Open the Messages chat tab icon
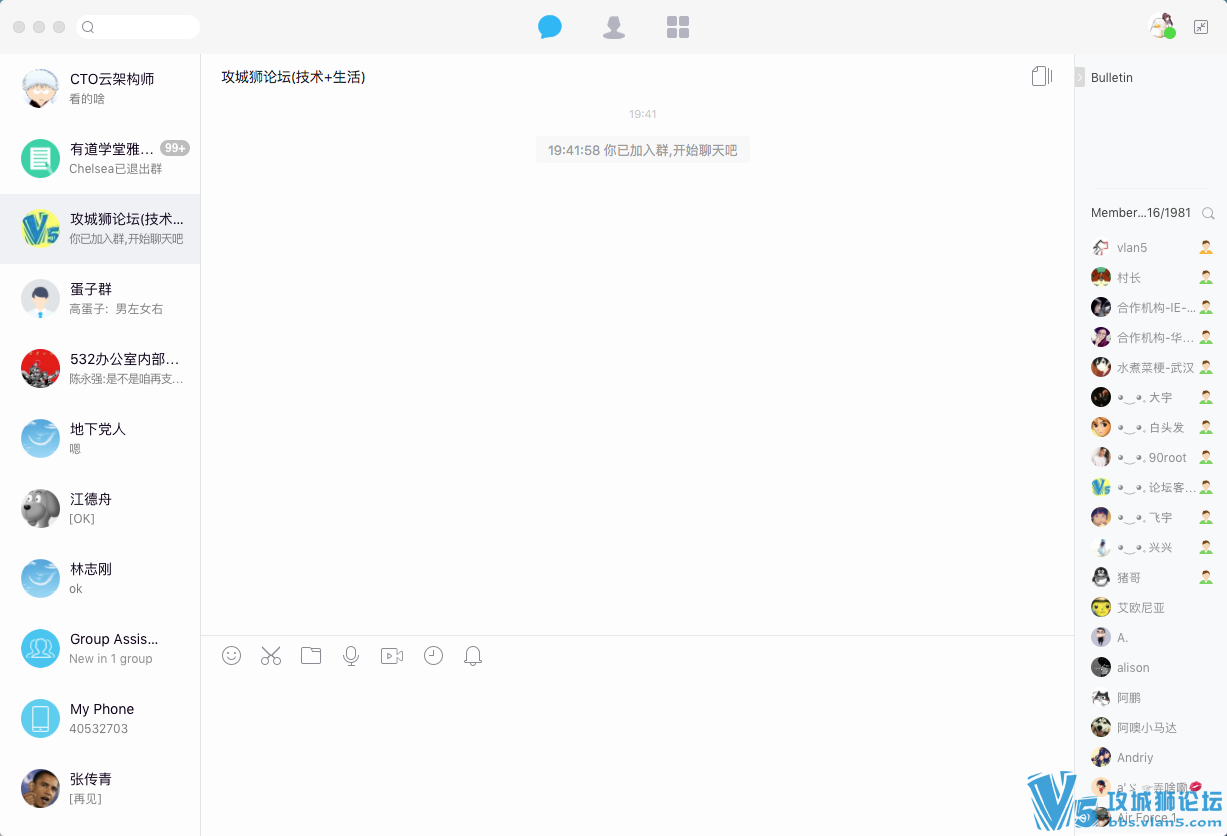1227x836 pixels. 550,27
